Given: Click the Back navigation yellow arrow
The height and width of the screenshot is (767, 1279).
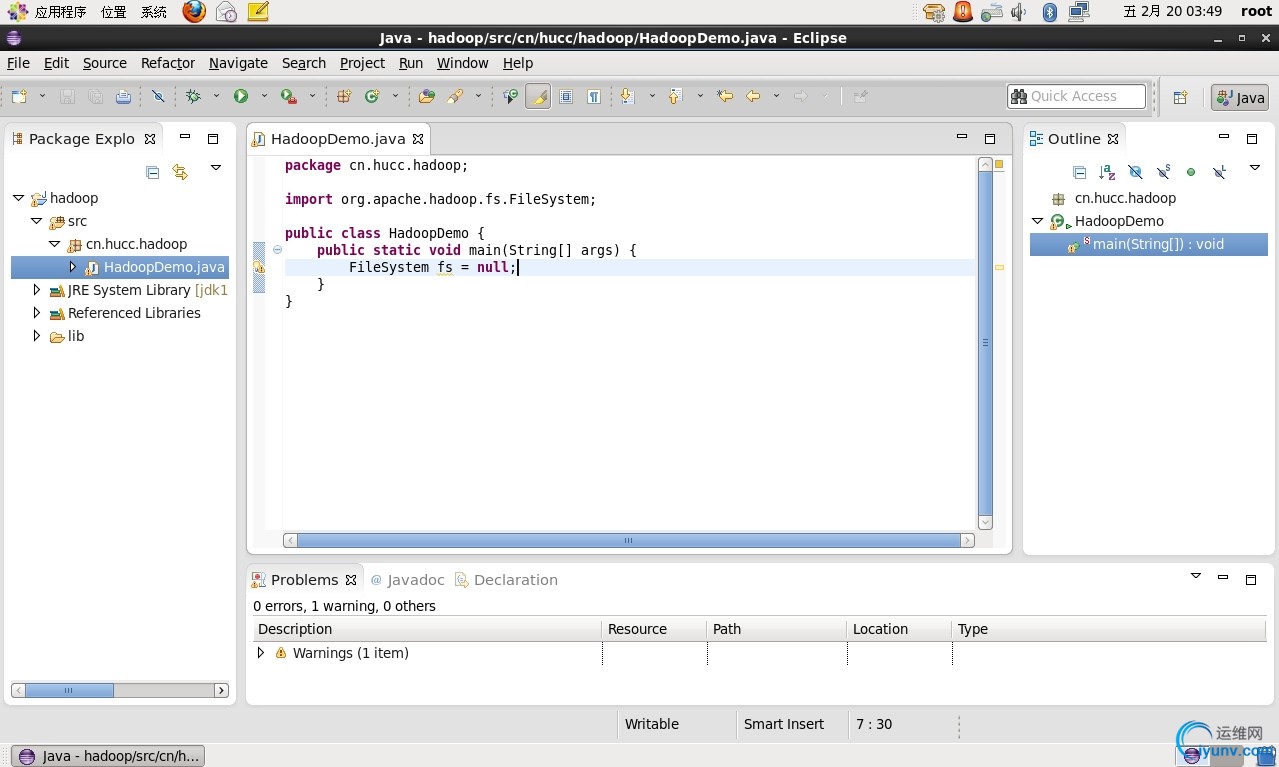Looking at the screenshot, I should tap(753, 96).
